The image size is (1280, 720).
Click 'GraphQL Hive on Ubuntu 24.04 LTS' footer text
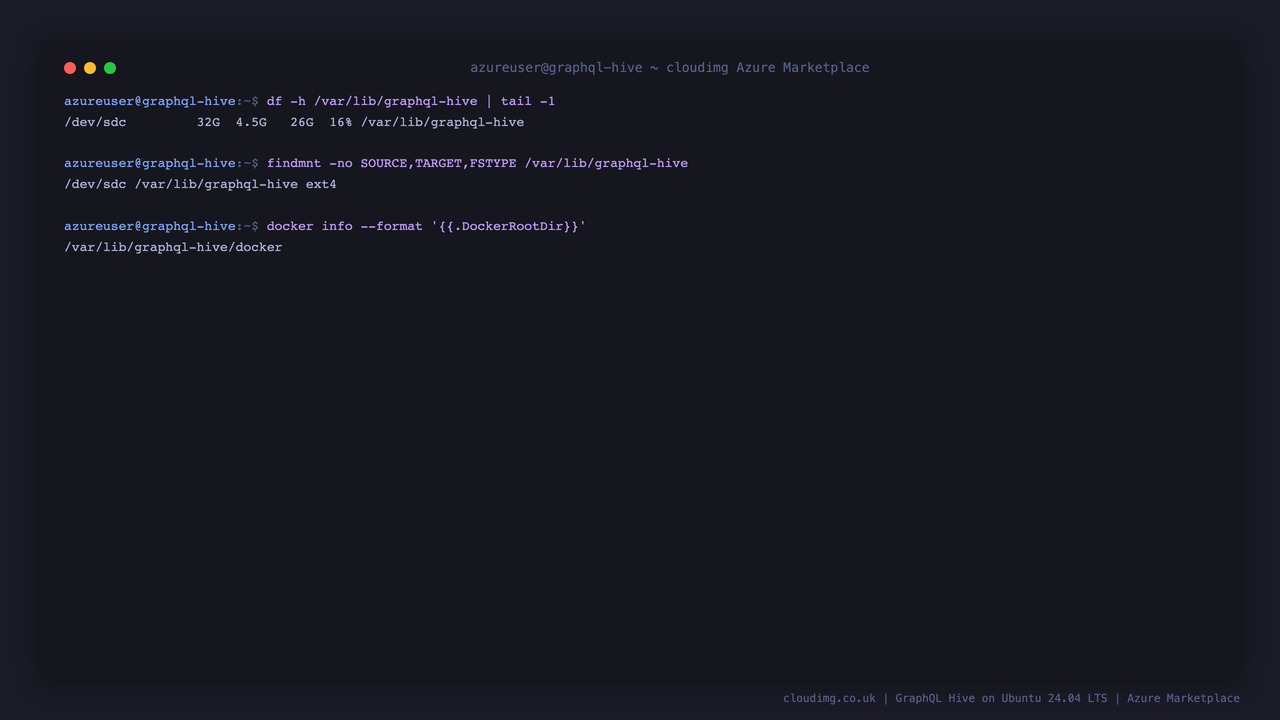pos(1001,698)
